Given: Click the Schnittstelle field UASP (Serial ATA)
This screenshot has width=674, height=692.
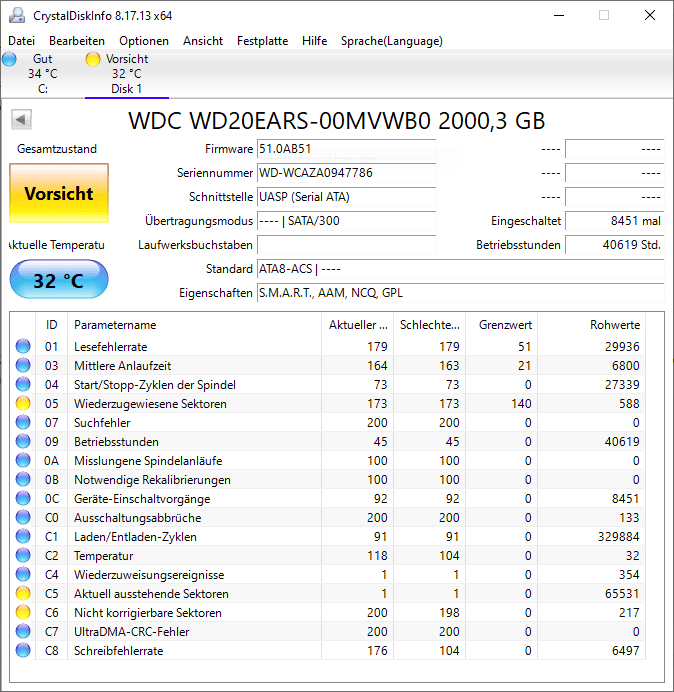Looking at the screenshot, I should click(346, 197).
